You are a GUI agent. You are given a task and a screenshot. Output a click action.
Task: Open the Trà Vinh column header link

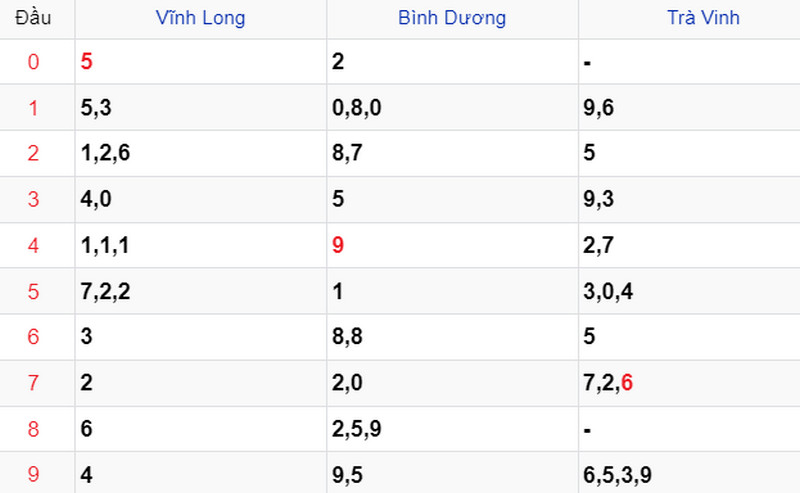click(x=704, y=18)
